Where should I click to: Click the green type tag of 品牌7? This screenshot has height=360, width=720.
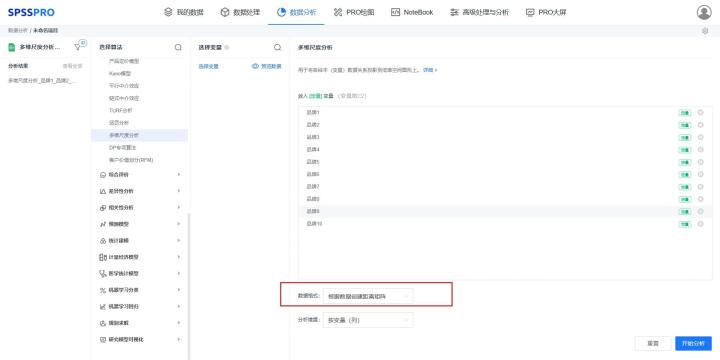click(x=685, y=187)
